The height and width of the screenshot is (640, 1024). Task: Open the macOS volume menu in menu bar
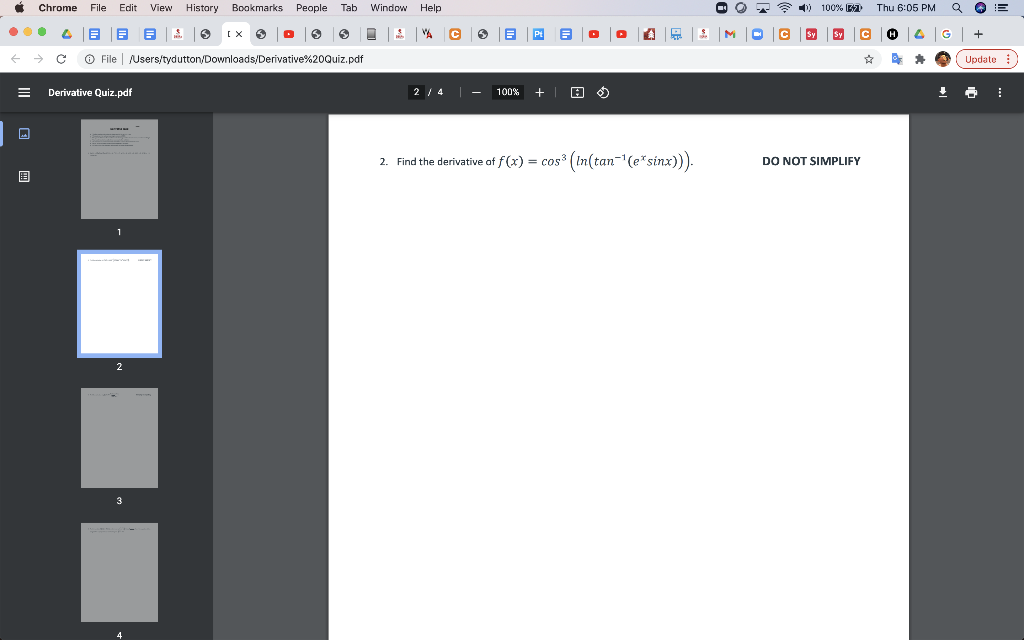tap(803, 8)
